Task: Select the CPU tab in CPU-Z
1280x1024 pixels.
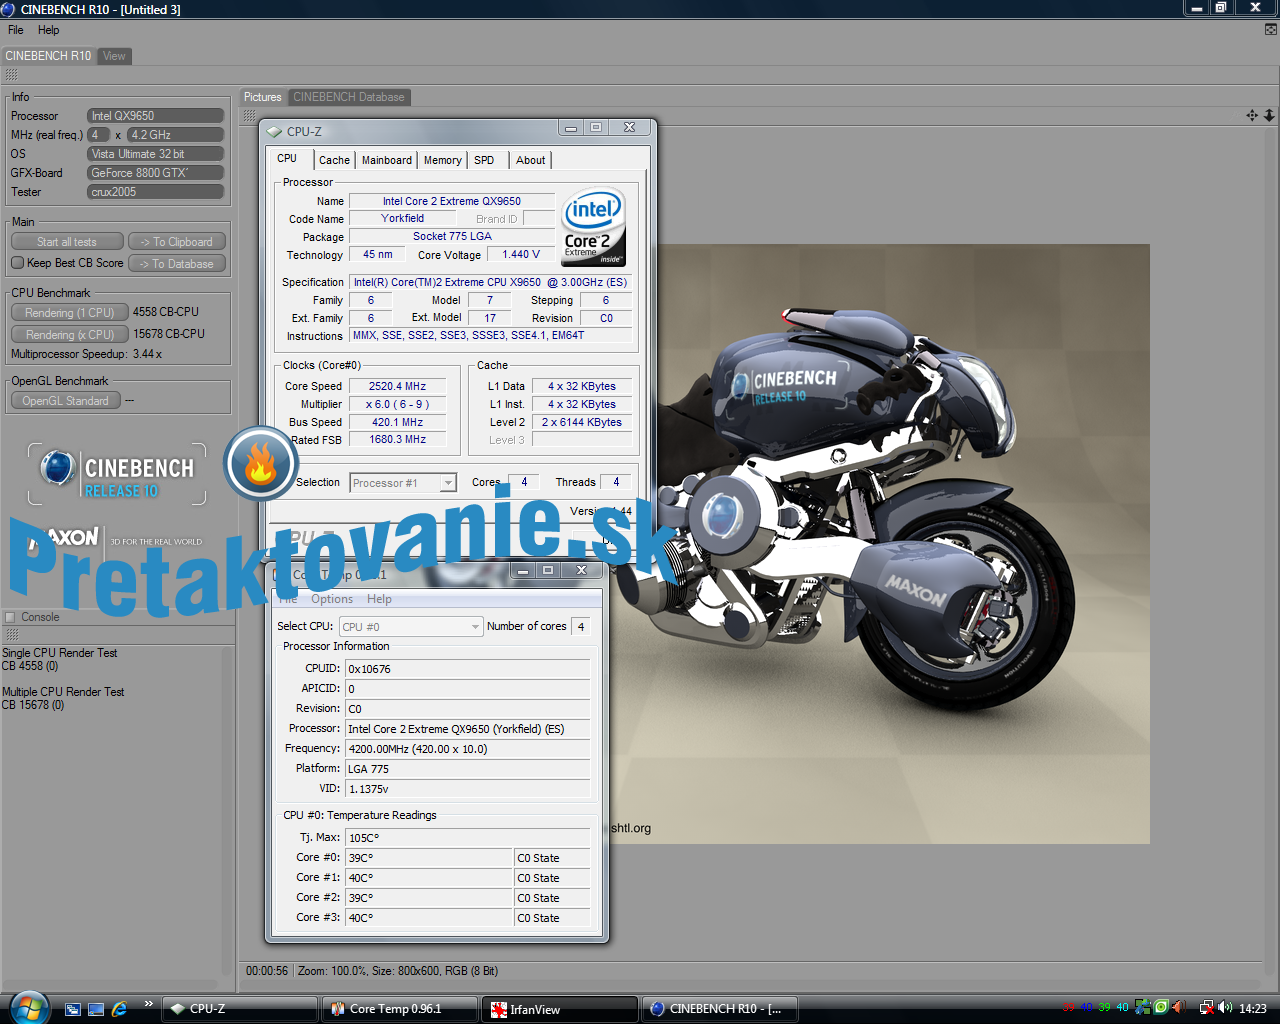Action: 288,159
